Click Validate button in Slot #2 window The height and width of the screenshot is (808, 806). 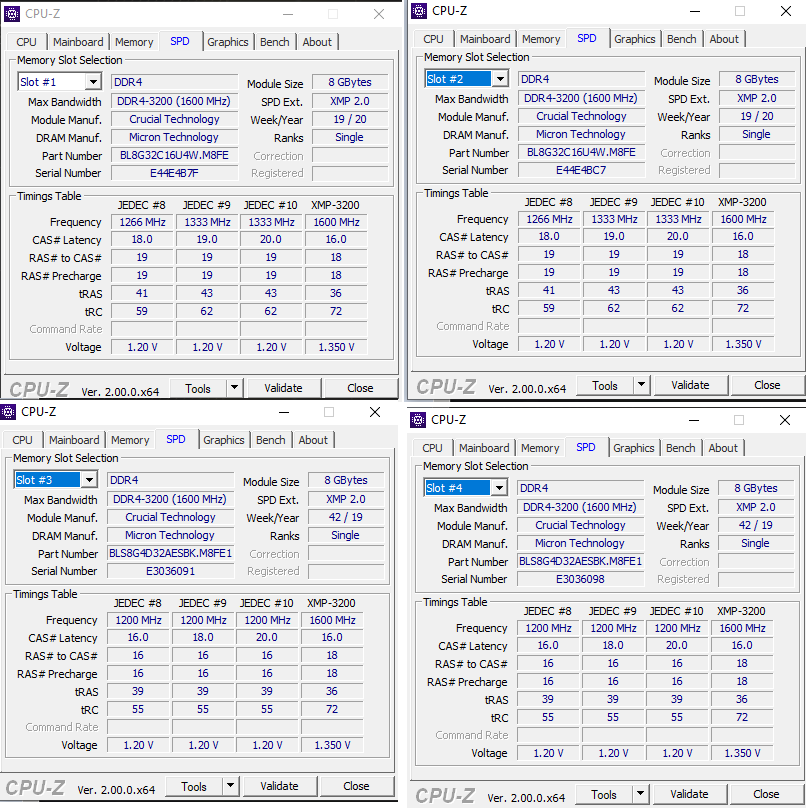(691, 385)
